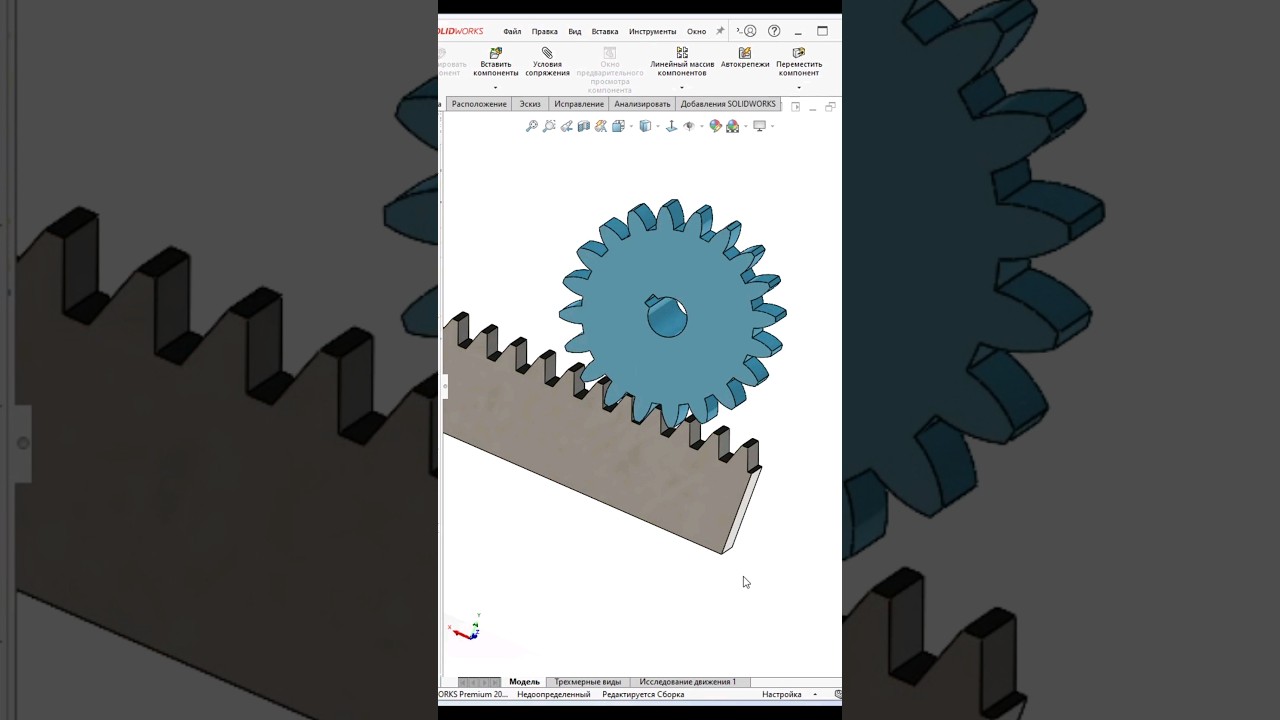This screenshot has width=1280, height=720.
Task: Expand the Настройка units dropdown arrow in the status bar
Action: [x=815, y=694]
